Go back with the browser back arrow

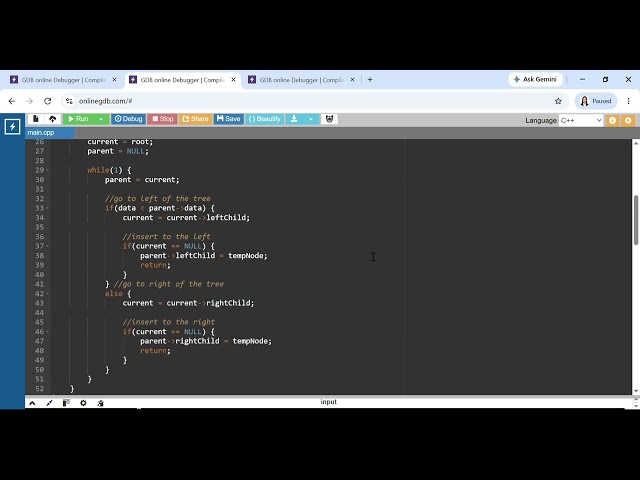[x=11, y=101]
